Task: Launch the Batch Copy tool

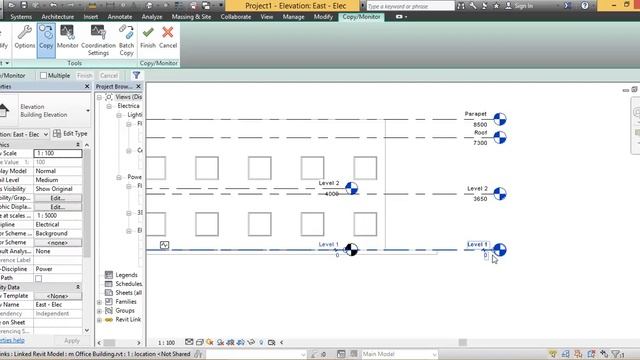Action: point(127,40)
